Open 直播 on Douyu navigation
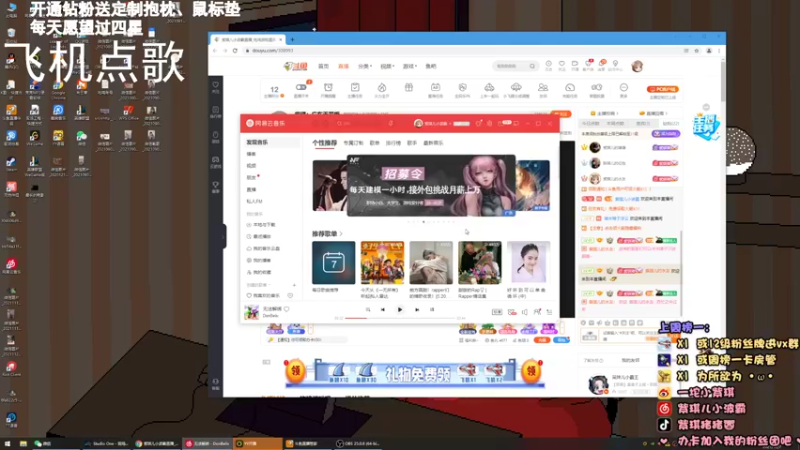Image resolution: width=800 pixels, height=450 pixels. (343, 66)
